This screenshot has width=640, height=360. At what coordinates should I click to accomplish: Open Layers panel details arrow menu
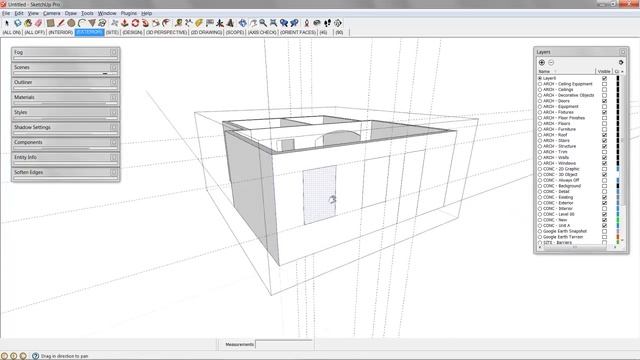[x=621, y=62]
